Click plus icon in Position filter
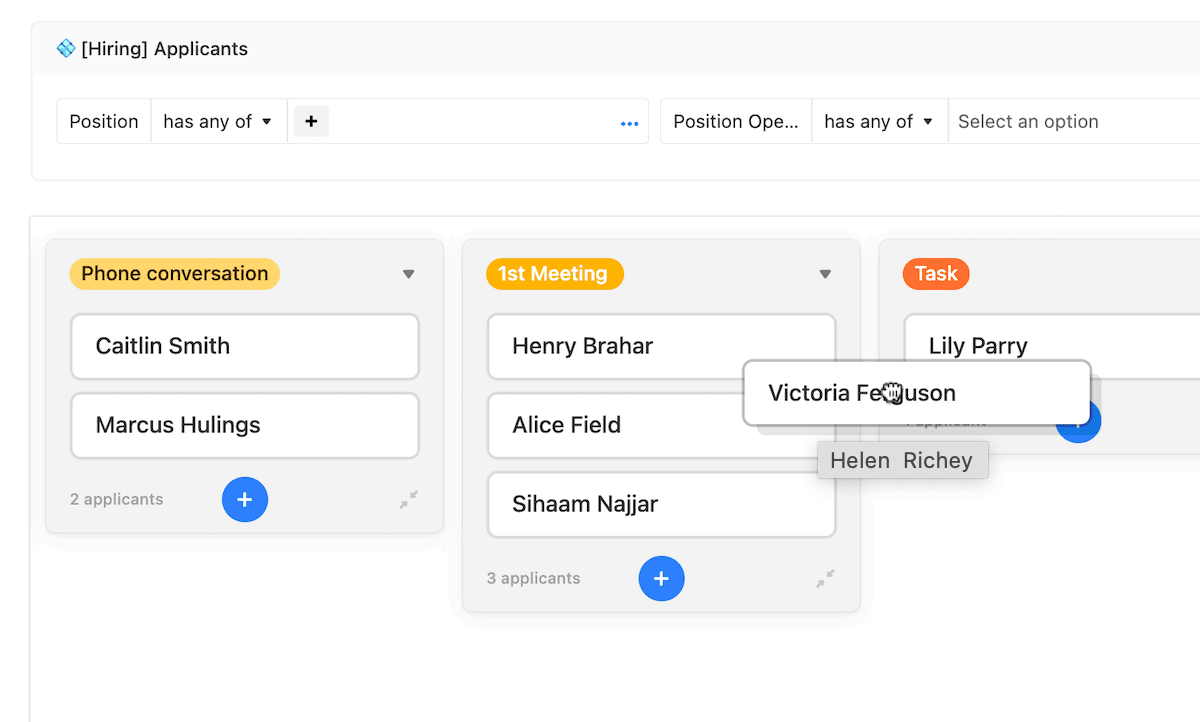The width and height of the screenshot is (1200, 722). coord(311,121)
